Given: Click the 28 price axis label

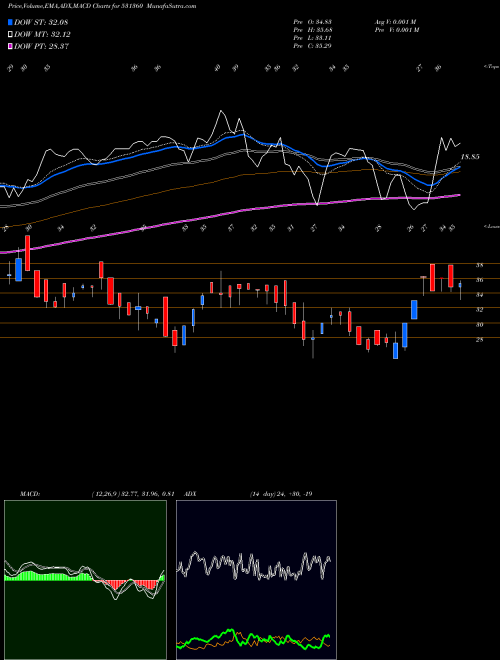Looking at the screenshot, I should coord(479,339).
